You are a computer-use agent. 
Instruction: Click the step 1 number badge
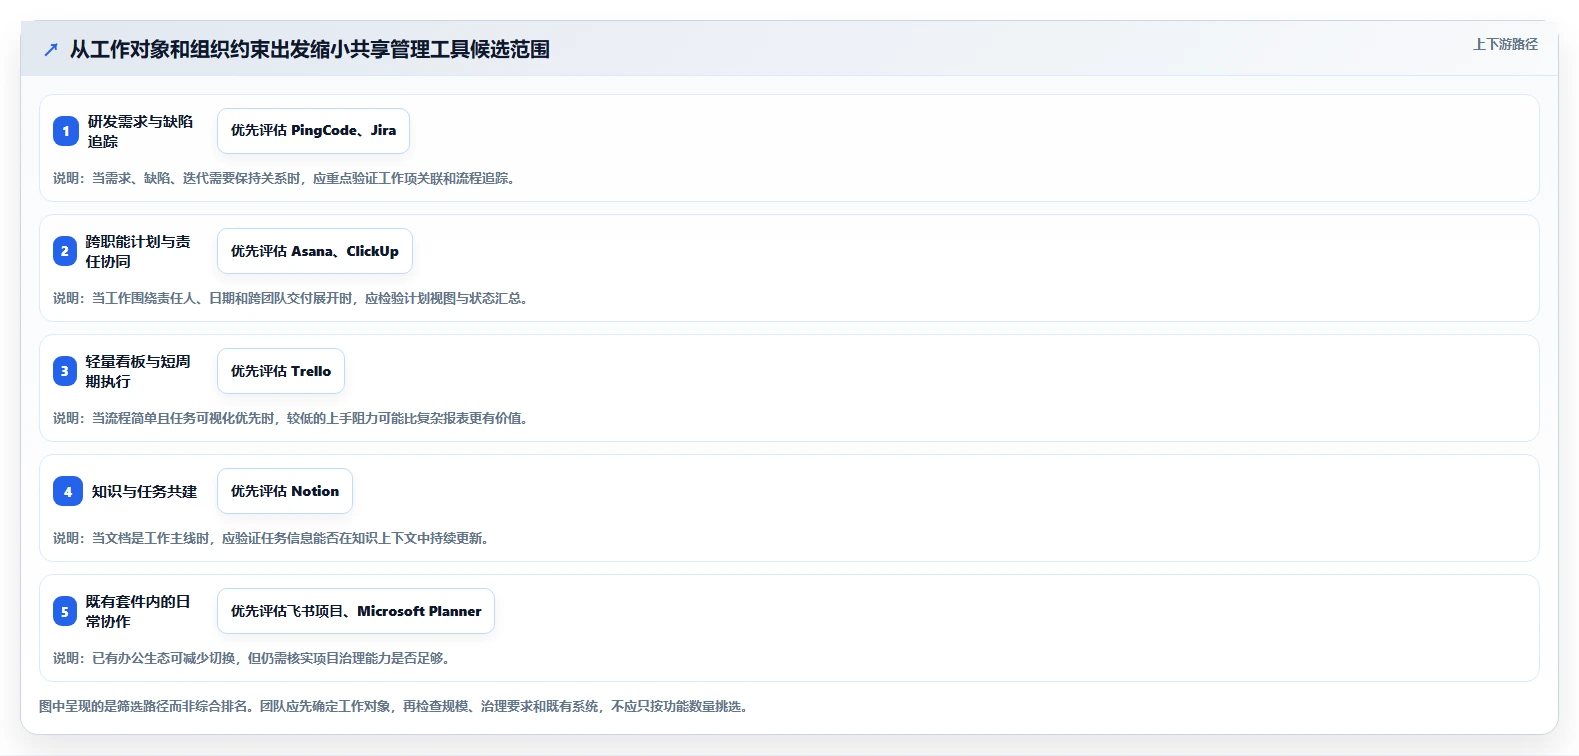point(66,131)
